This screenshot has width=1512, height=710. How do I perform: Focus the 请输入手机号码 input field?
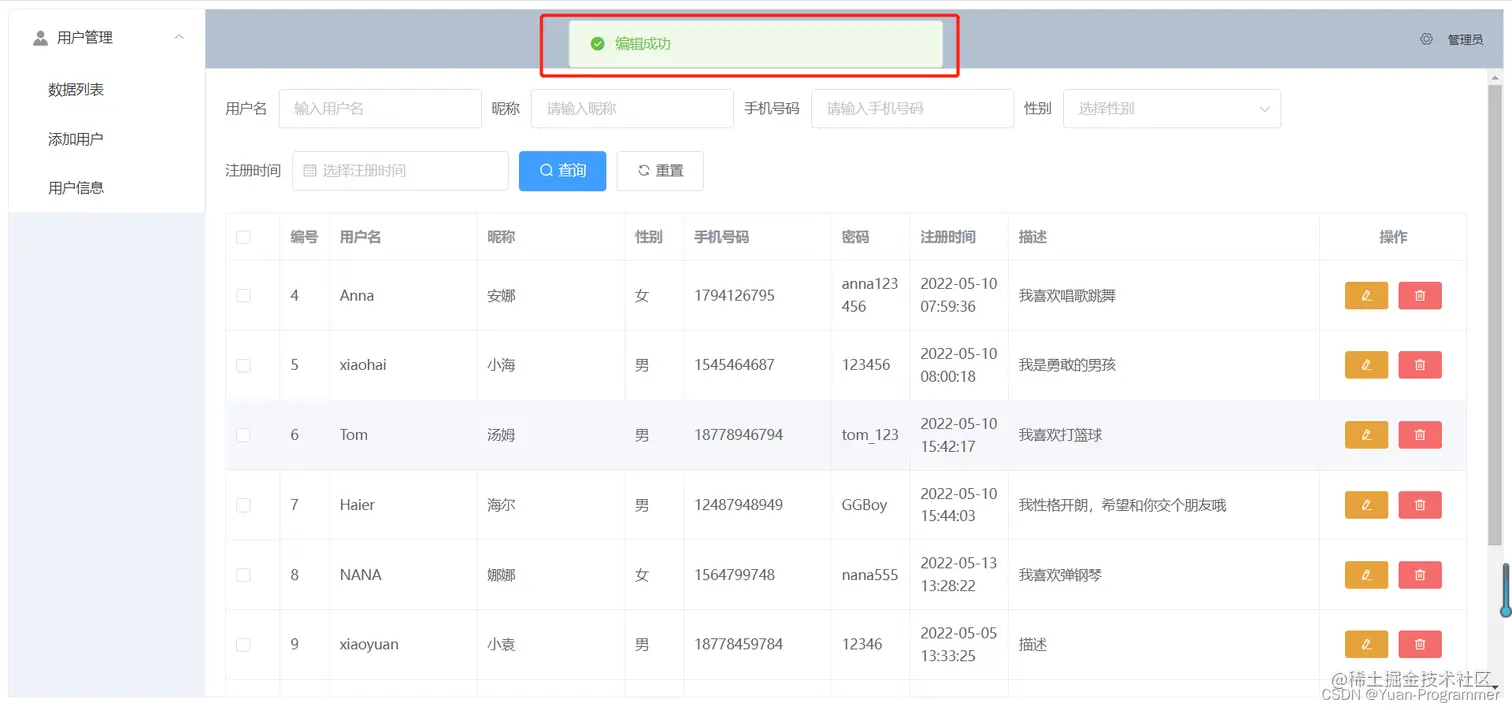(x=912, y=108)
